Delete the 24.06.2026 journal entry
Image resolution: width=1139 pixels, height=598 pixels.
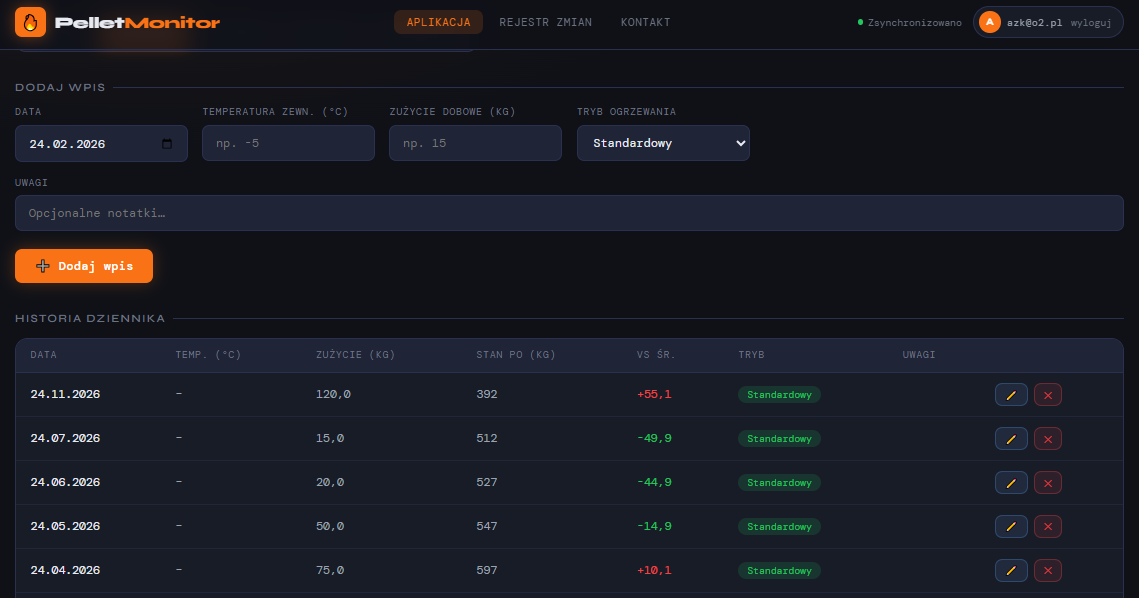(1048, 483)
